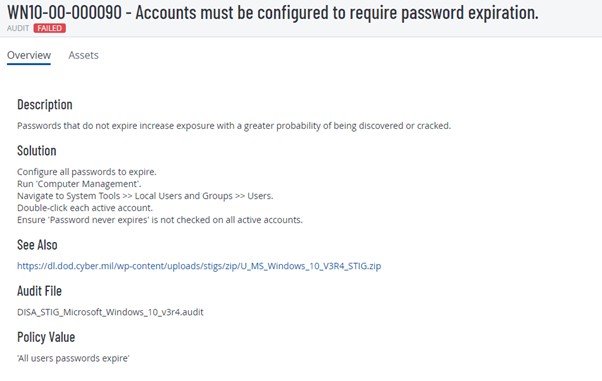Click the DISA_STIG_Microsoft_Windows_10_v3r4.audit filename
The height and width of the screenshot is (381, 602).
(x=110, y=312)
